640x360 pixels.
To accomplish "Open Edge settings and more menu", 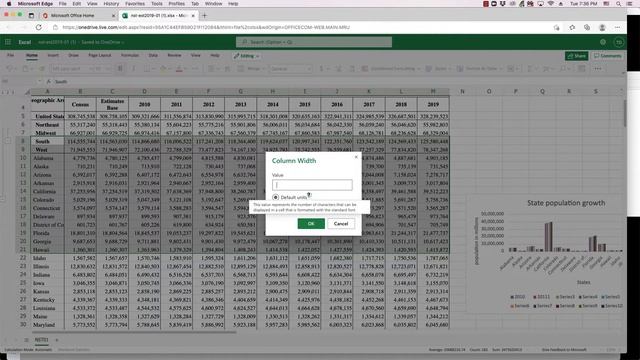I will click(618, 27).
